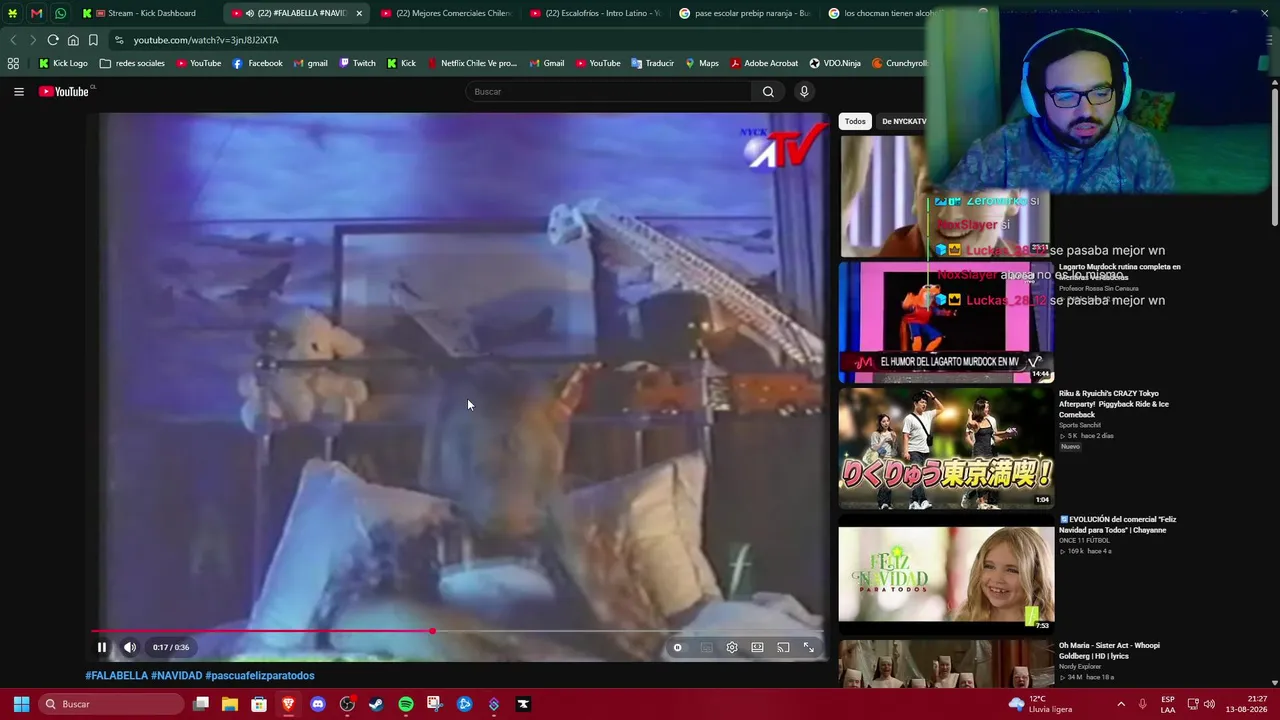1280x720 pixels.
Task: Open the Windows Start menu
Action: [21, 704]
